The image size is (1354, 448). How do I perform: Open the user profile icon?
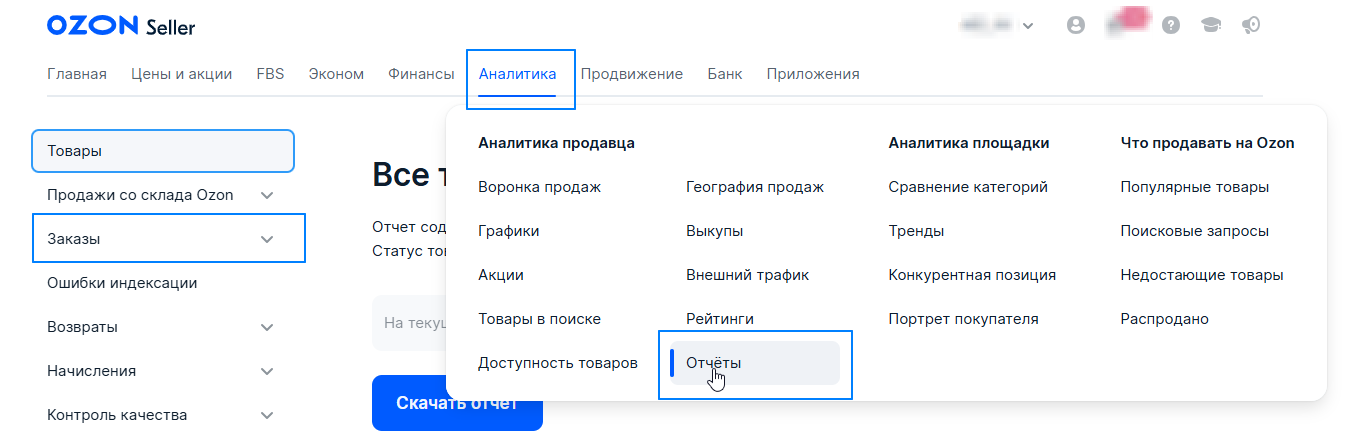tap(1076, 26)
